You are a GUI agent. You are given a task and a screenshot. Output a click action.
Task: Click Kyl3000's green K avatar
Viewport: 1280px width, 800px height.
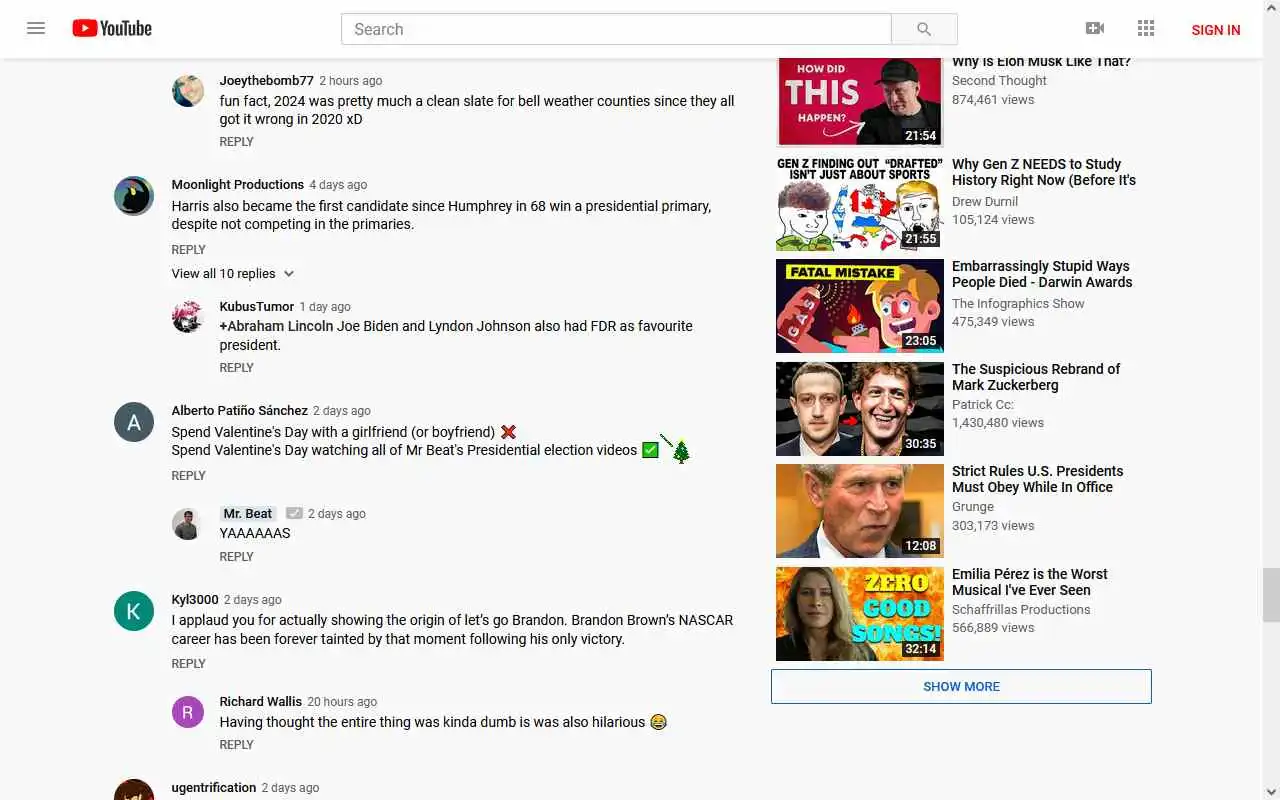pyautogui.click(x=134, y=611)
